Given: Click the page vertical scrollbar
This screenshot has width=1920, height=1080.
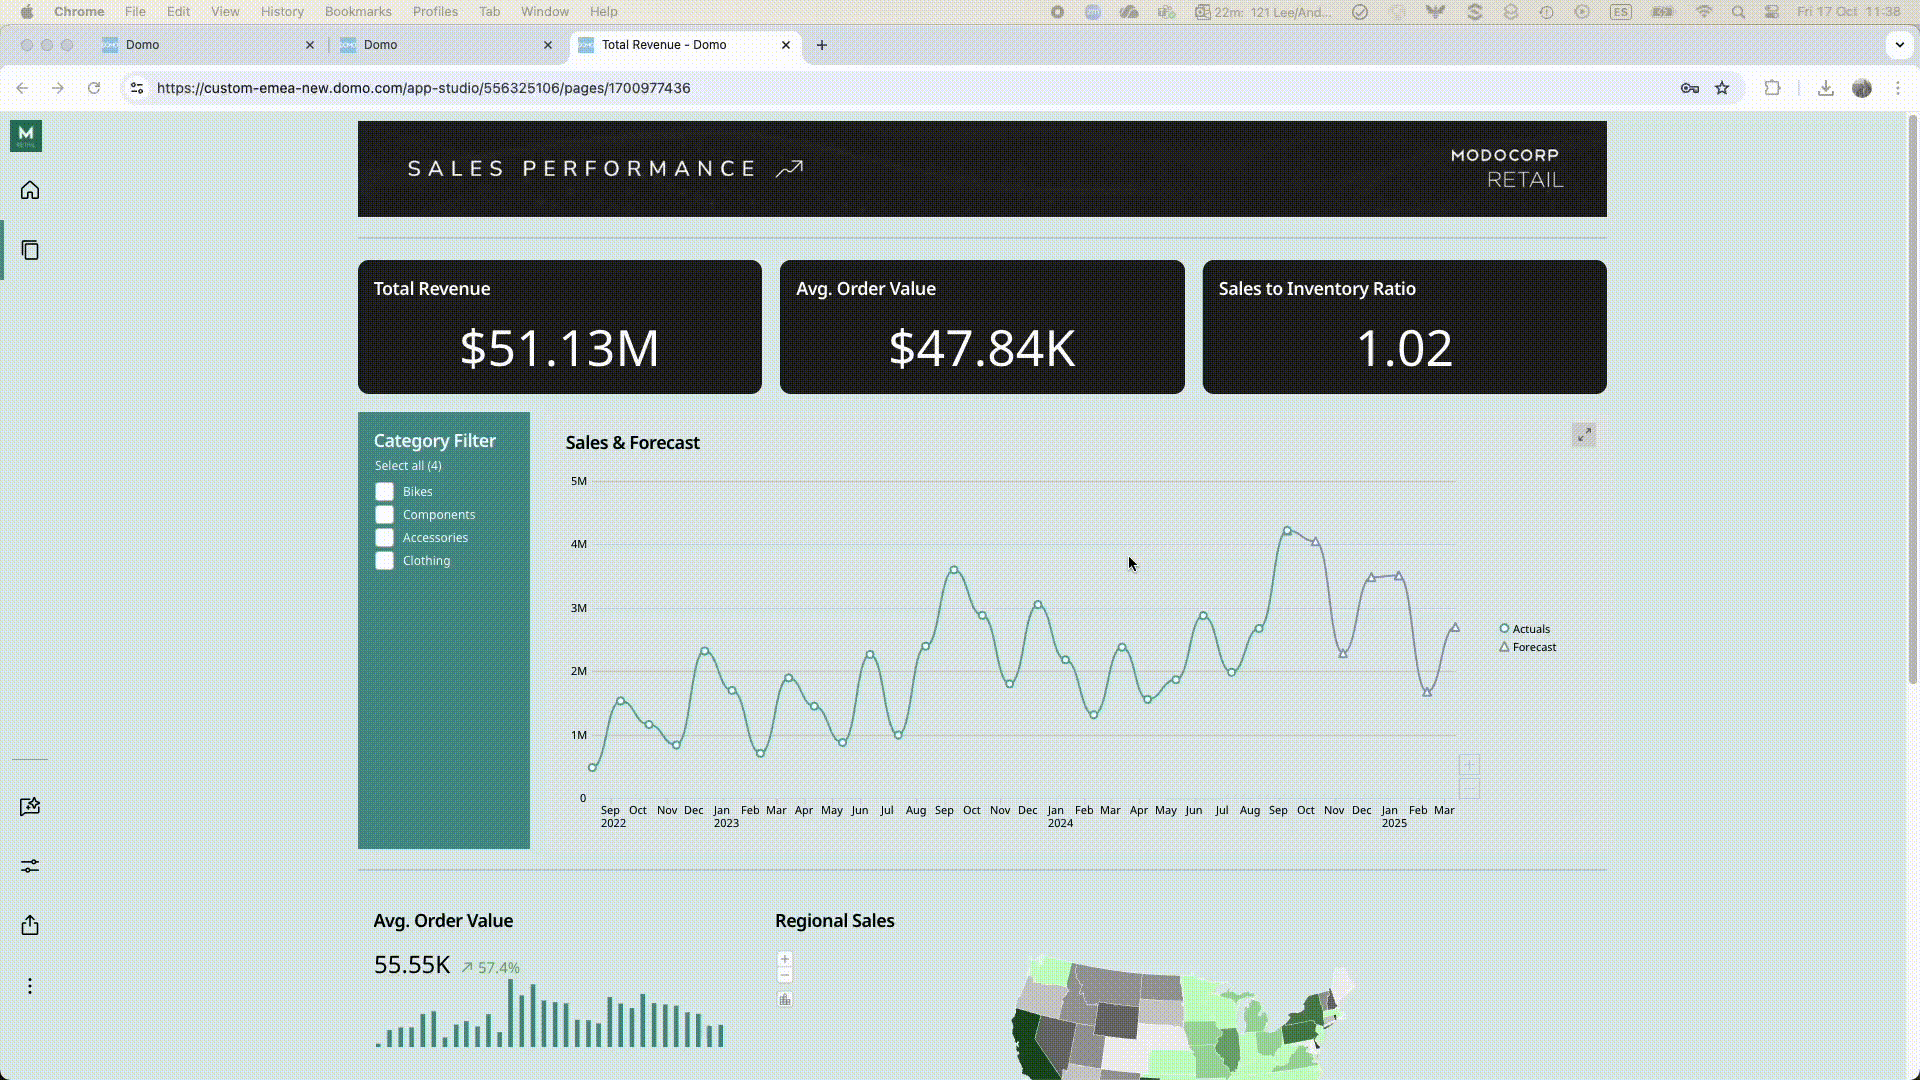Looking at the screenshot, I should point(1912,400).
